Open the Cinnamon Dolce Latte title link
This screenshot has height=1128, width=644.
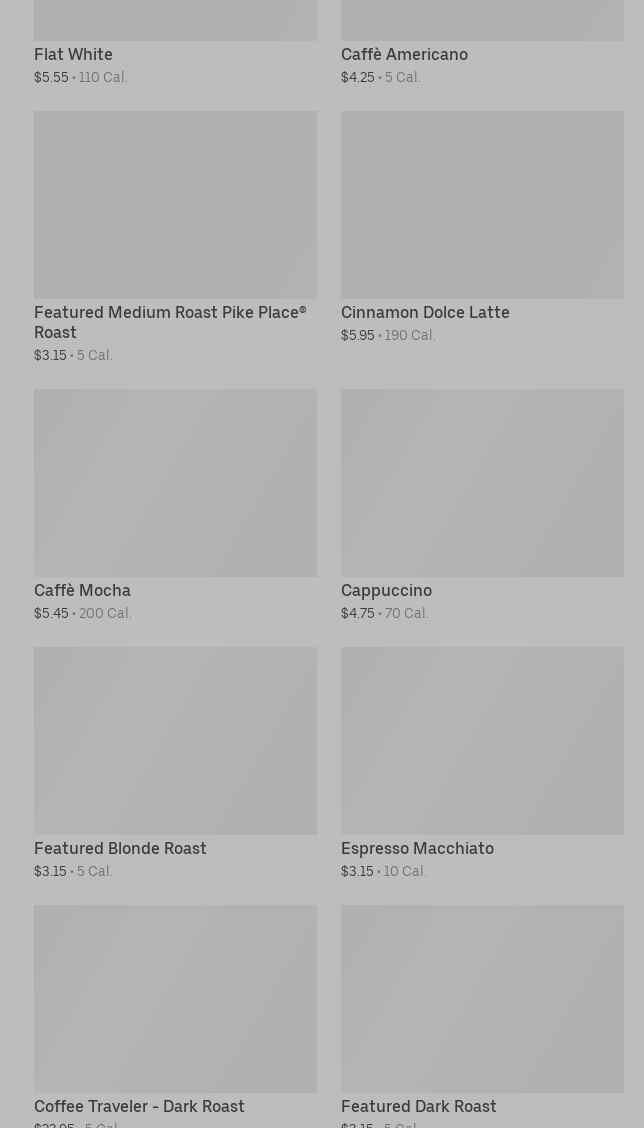pos(425,313)
